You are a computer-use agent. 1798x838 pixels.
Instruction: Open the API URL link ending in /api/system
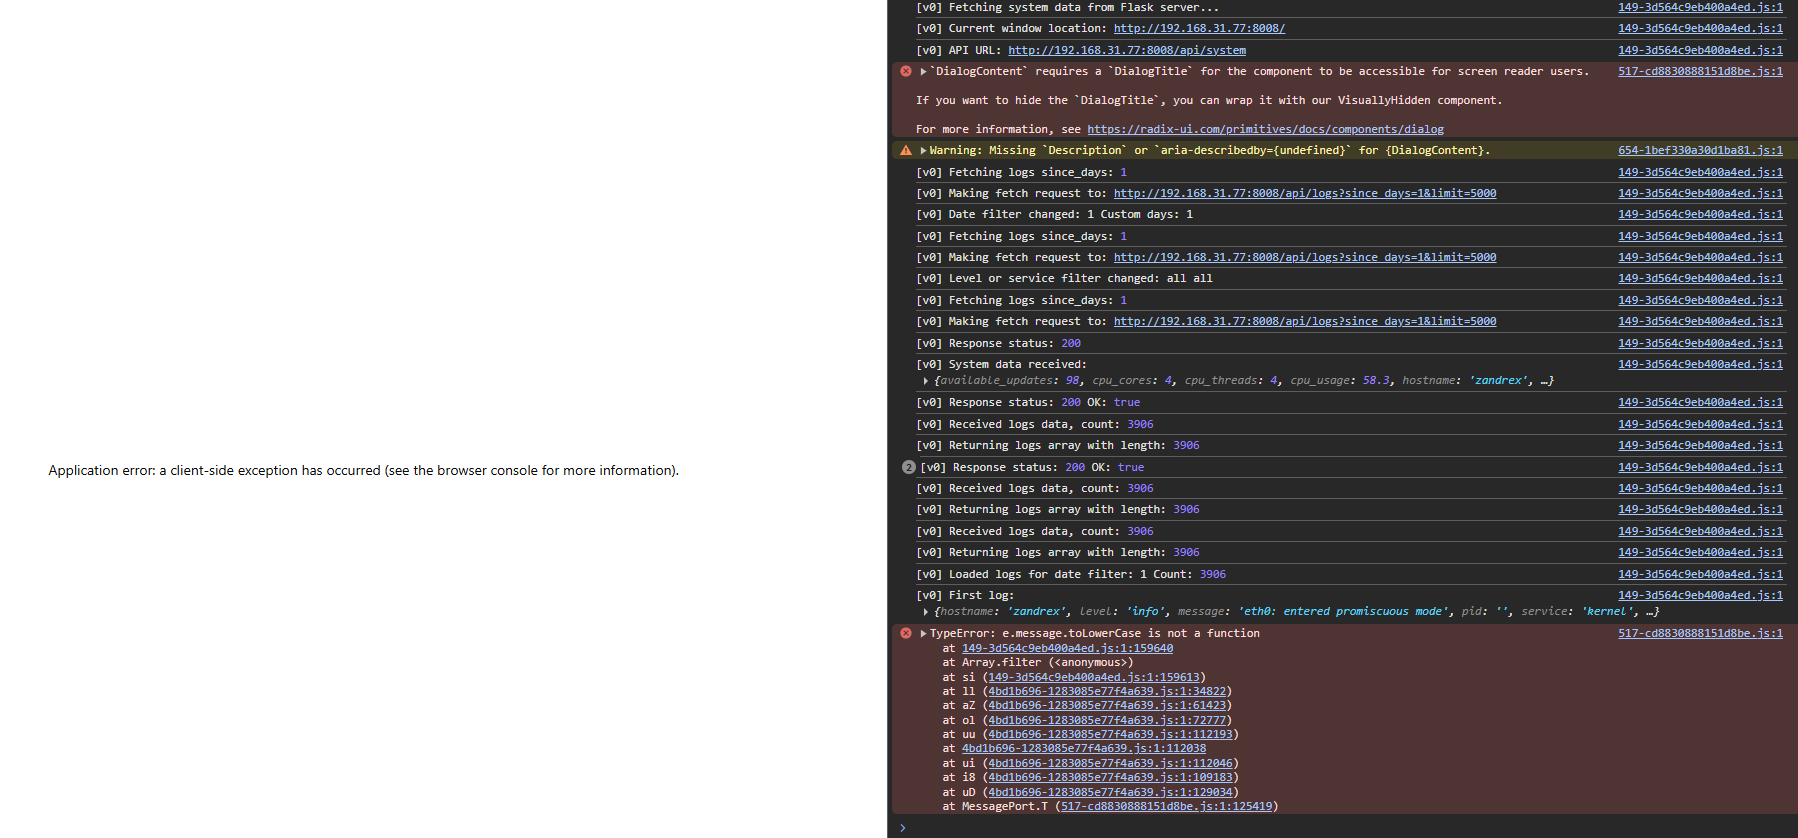[1127, 51]
